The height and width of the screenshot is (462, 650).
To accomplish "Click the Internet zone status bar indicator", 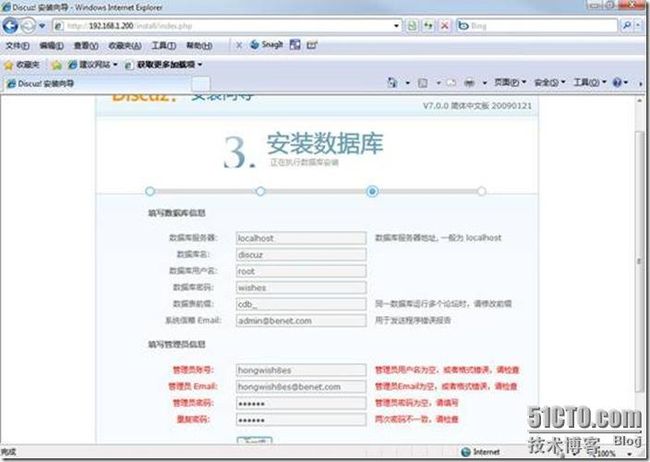I will click(481, 452).
